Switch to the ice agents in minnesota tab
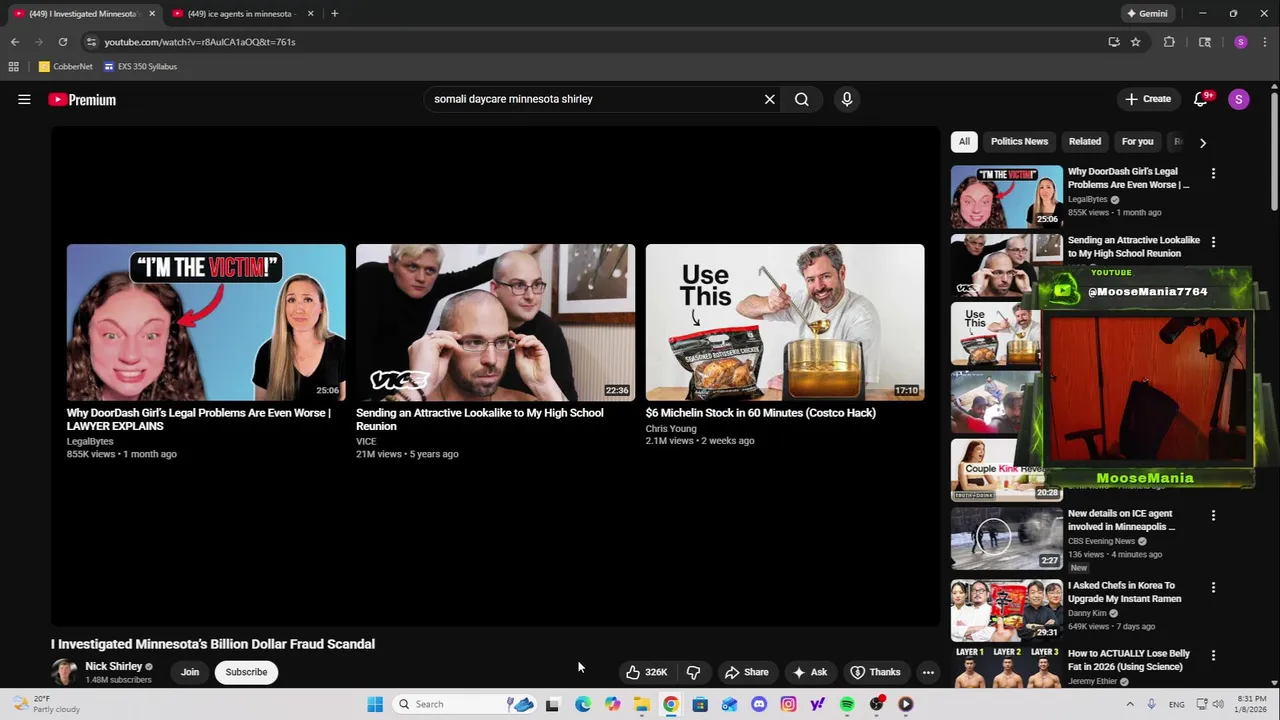1280x720 pixels. 240,14
